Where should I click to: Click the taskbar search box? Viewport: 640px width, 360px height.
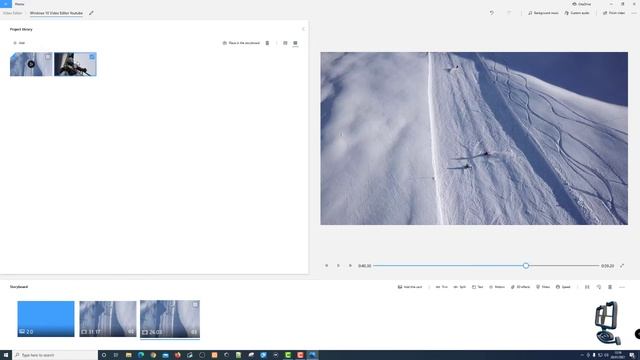[x=55, y=355]
